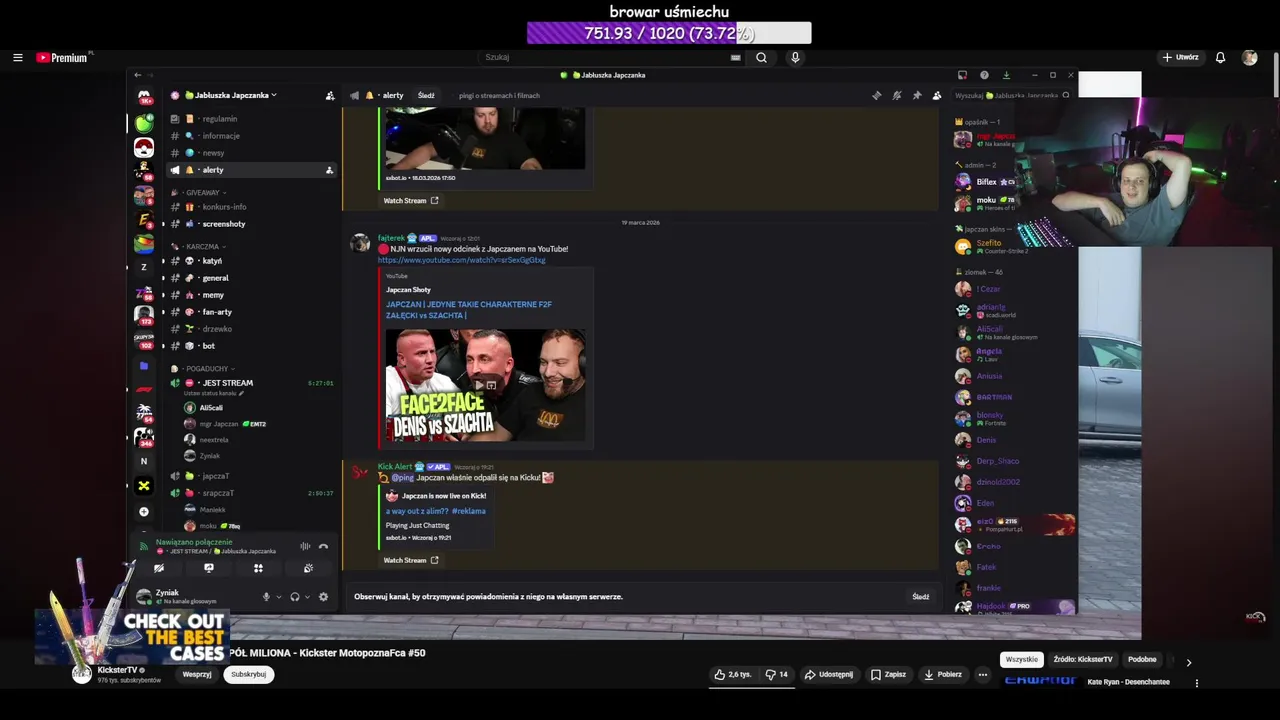The width and height of the screenshot is (1280, 720).
Task: Open pinned messages pin icon
Action: pyautogui.click(x=917, y=95)
